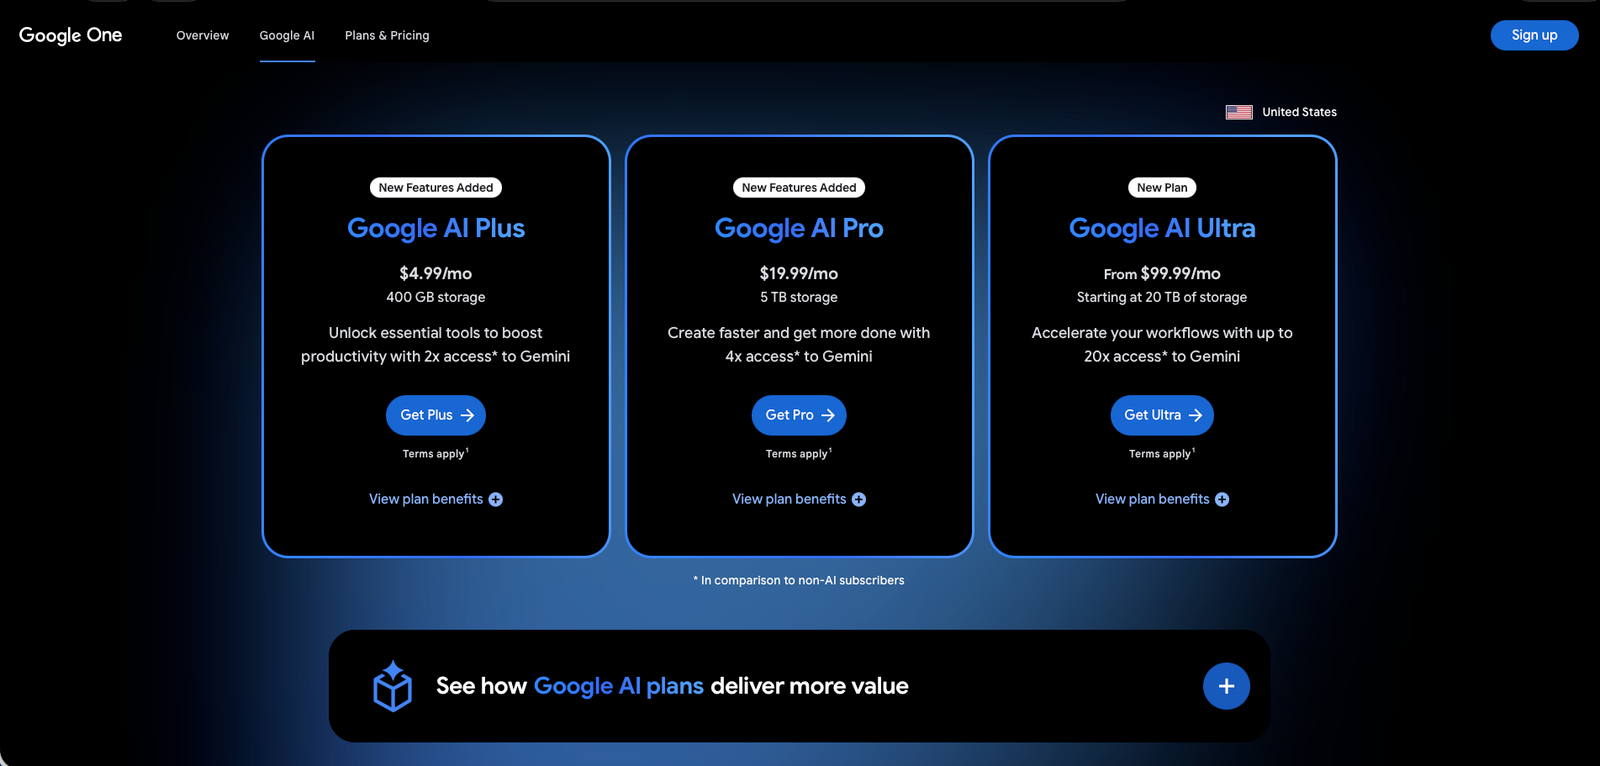Click the 2x access to Gemini description
The image size is (1600, 766).
436,345
